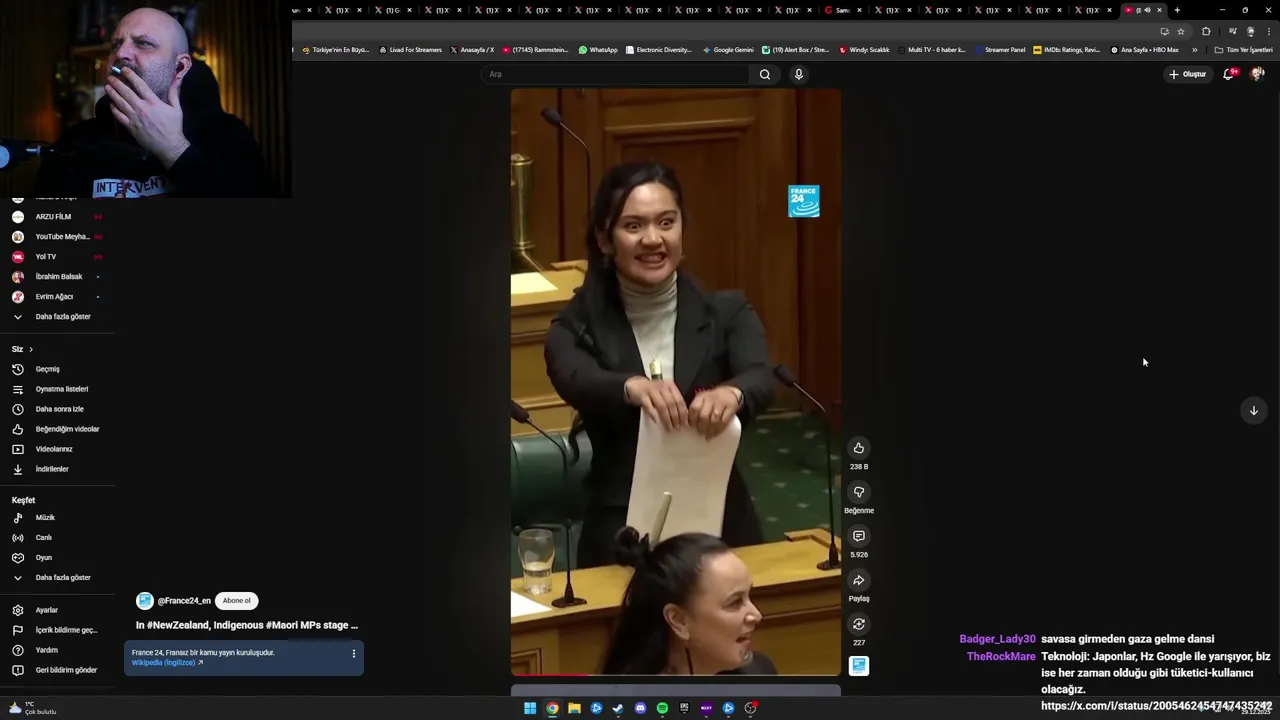Open Beğendiğim videolar liked videos
This screenshot has width=1280, height=720.
[x=58, y=429]
